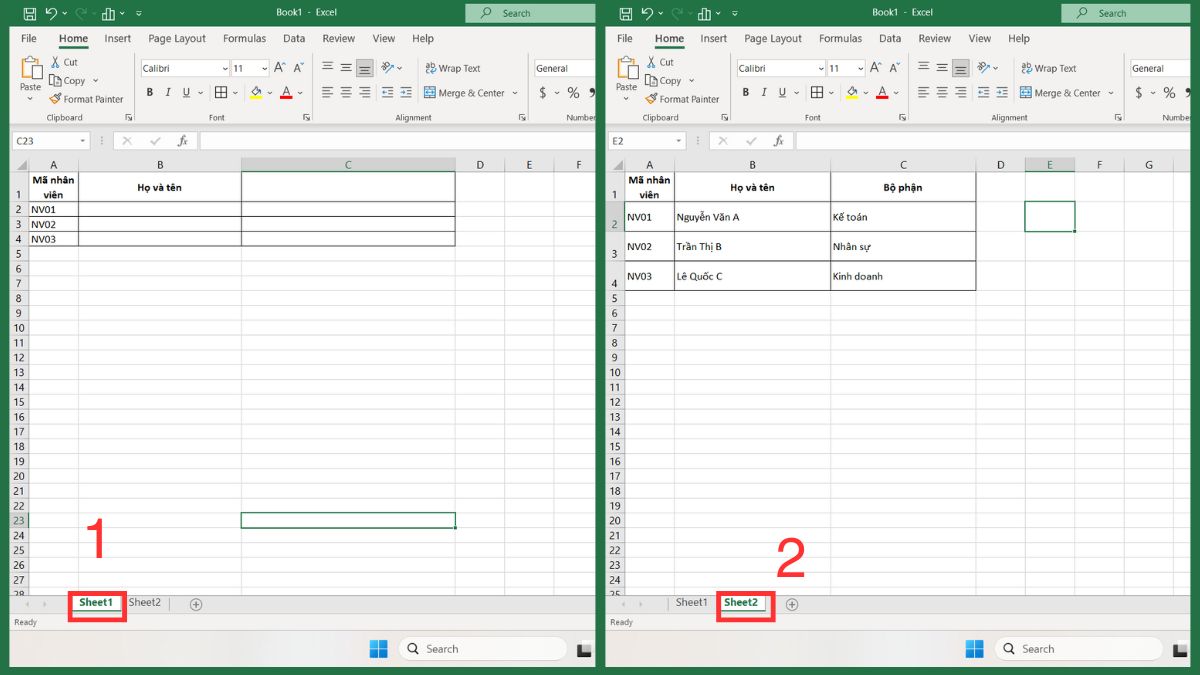Click Italic in the left Excel window
The height and width of the screenshot is (675, 1200).
167,92
